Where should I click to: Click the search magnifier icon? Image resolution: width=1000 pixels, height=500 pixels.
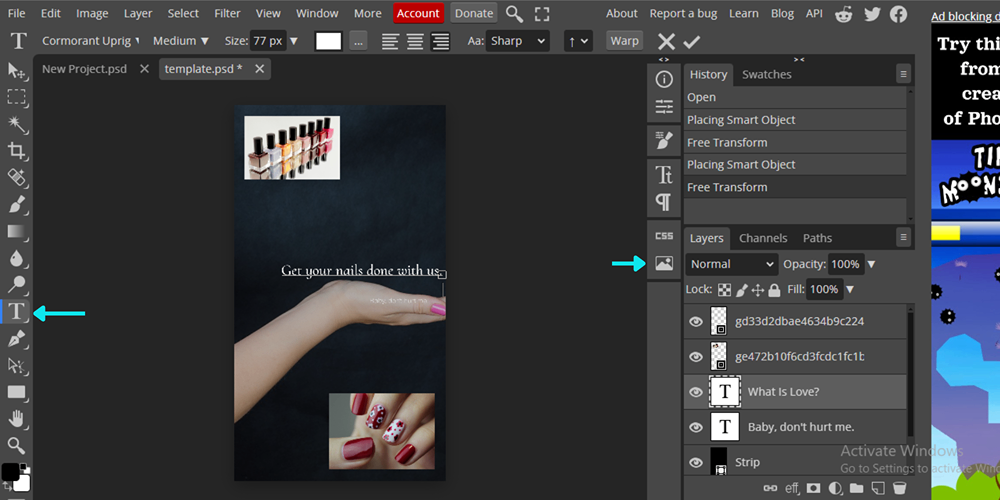pos(514,13)
